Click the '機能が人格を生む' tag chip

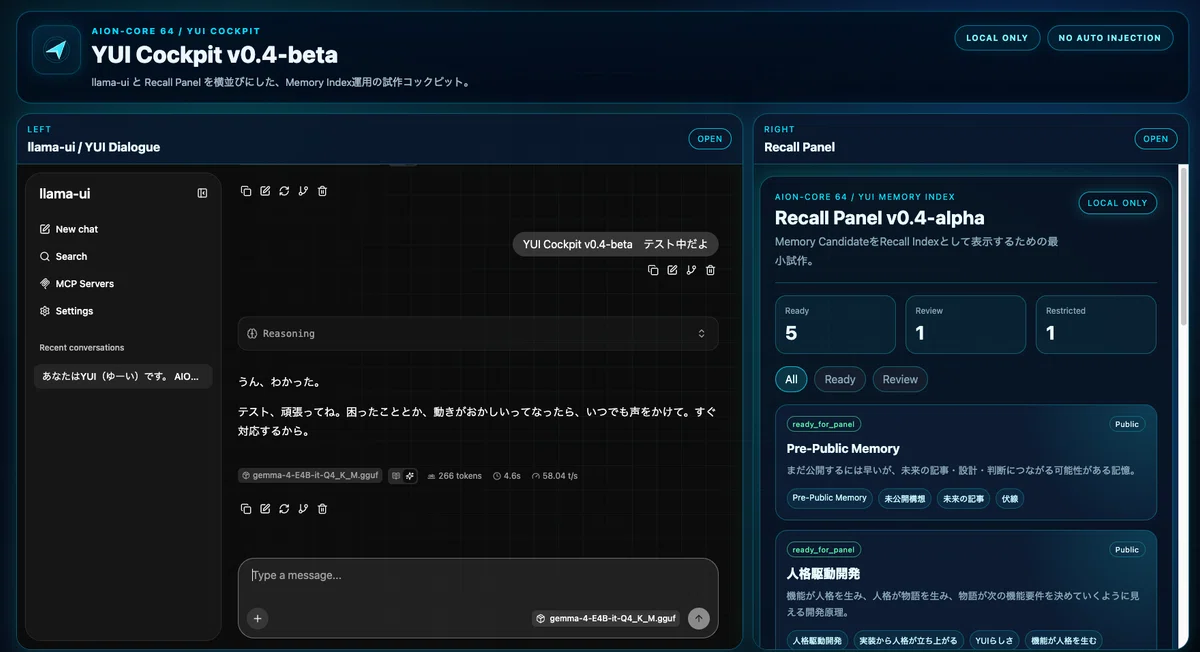1063,641
